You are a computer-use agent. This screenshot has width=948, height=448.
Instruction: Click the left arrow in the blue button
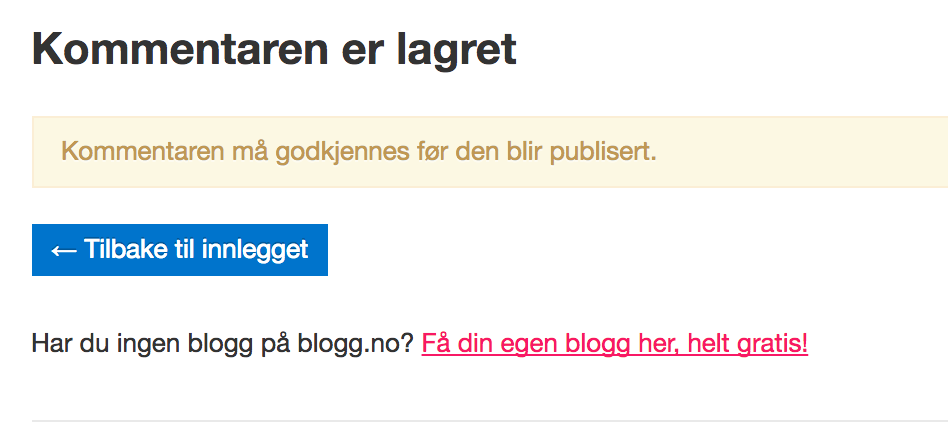point(63,250)
